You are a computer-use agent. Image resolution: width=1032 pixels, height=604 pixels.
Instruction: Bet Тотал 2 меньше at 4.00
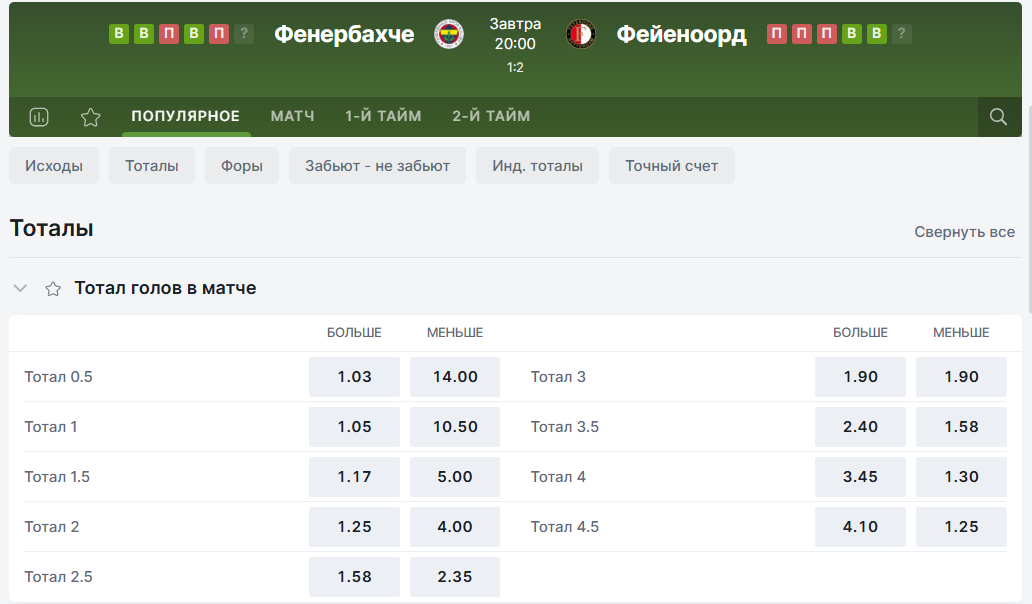pos(455,527)
